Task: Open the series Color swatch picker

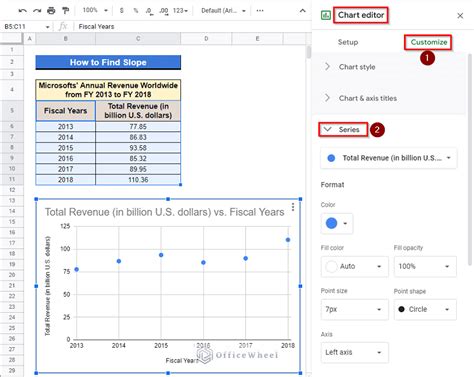Action: click(337, 223)
